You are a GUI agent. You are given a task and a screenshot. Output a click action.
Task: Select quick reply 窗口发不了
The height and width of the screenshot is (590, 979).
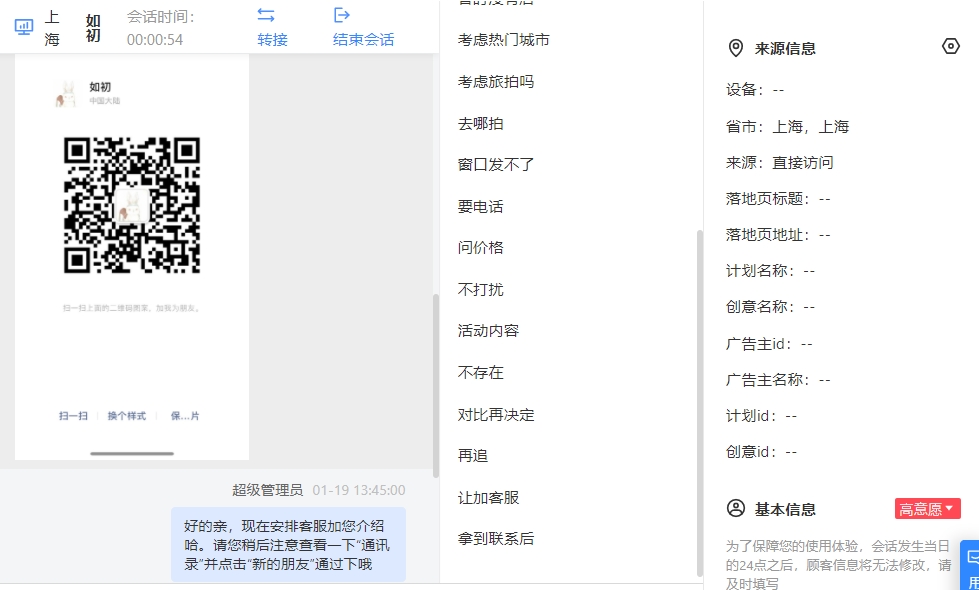pyautogui.click(x=496, y=165)
